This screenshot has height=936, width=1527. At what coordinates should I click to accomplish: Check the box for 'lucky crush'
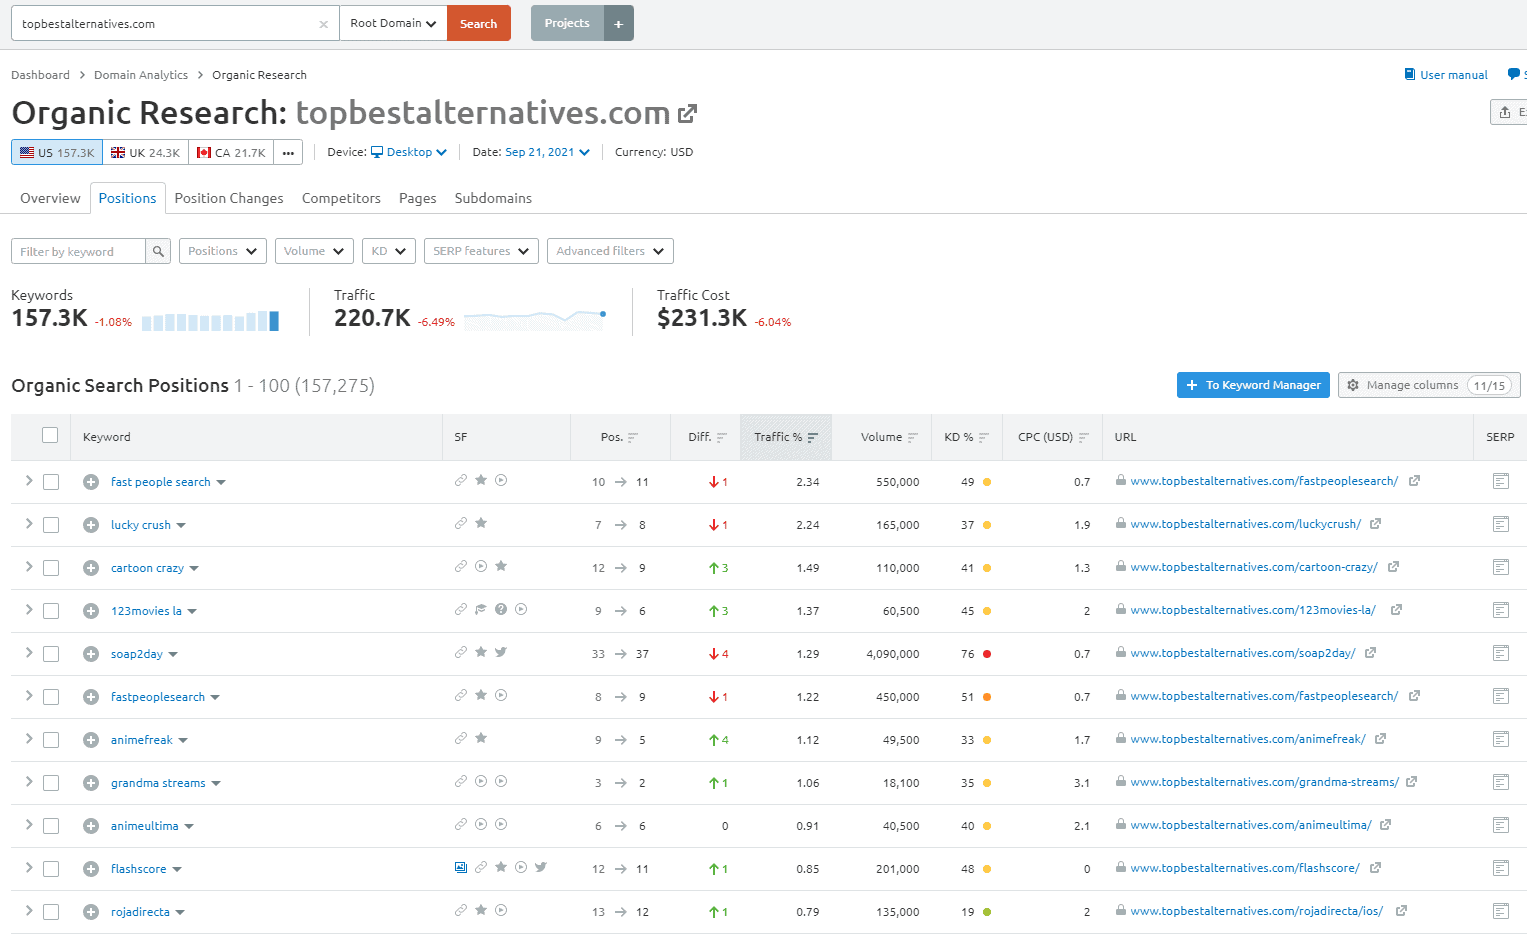51,525
